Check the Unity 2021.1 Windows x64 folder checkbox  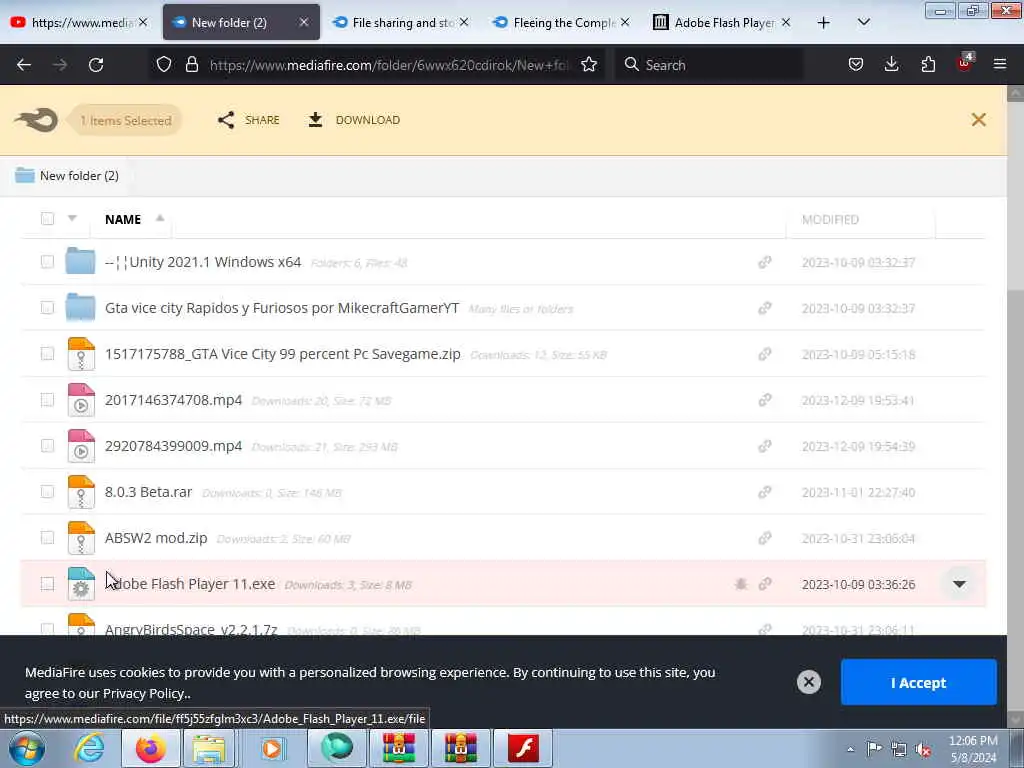tap(47, 262)
